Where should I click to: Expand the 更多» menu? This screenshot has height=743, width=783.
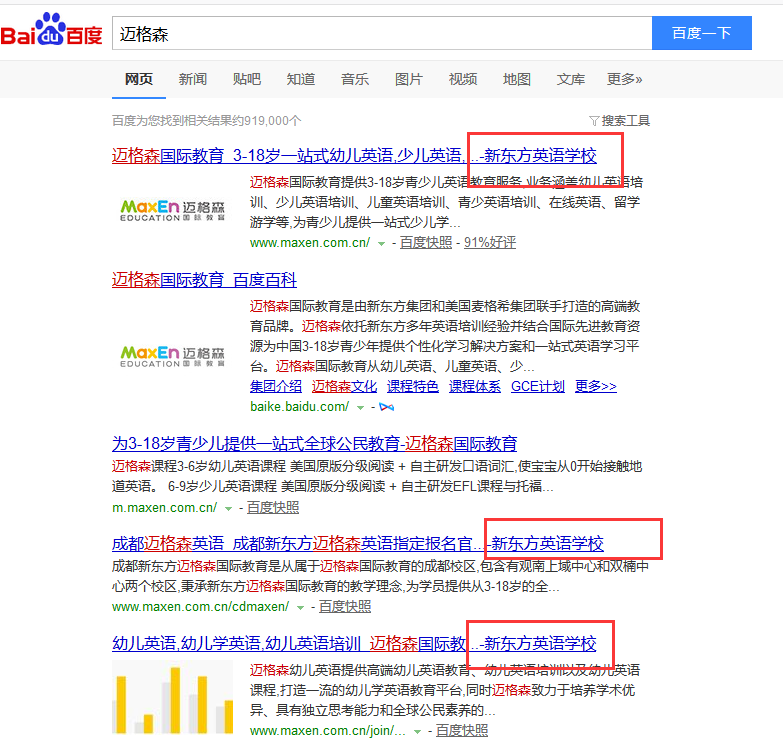[624, 79]
